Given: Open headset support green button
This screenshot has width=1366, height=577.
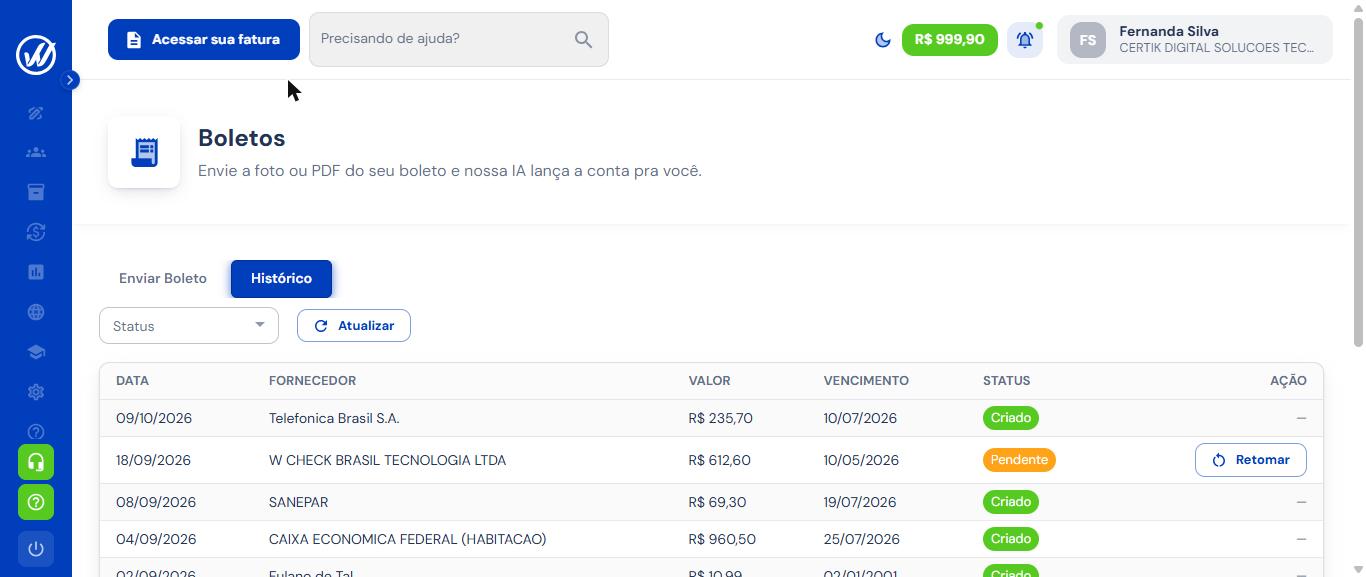Looking at the screenshot, I should pyautogui.click(x=36, y=462).
